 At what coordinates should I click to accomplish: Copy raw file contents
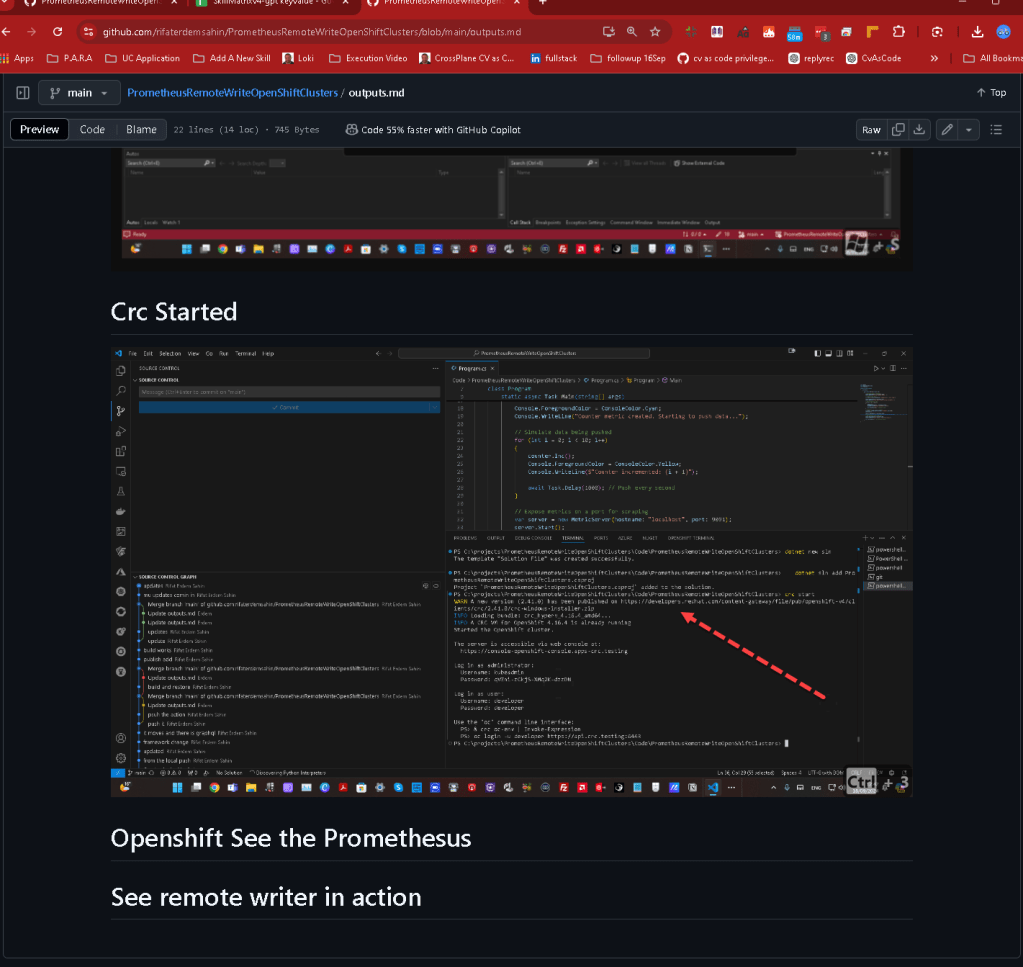click(x=898, y=130)
